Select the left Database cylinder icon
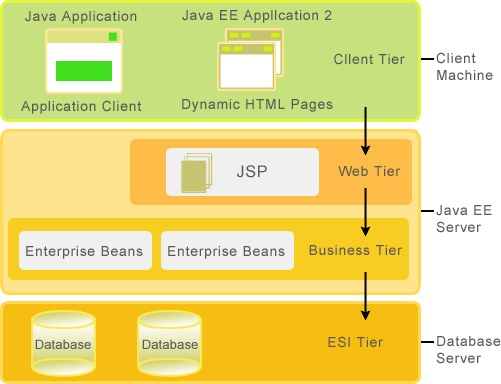Viewport: 501px width, 384px height. click(63, 343)
